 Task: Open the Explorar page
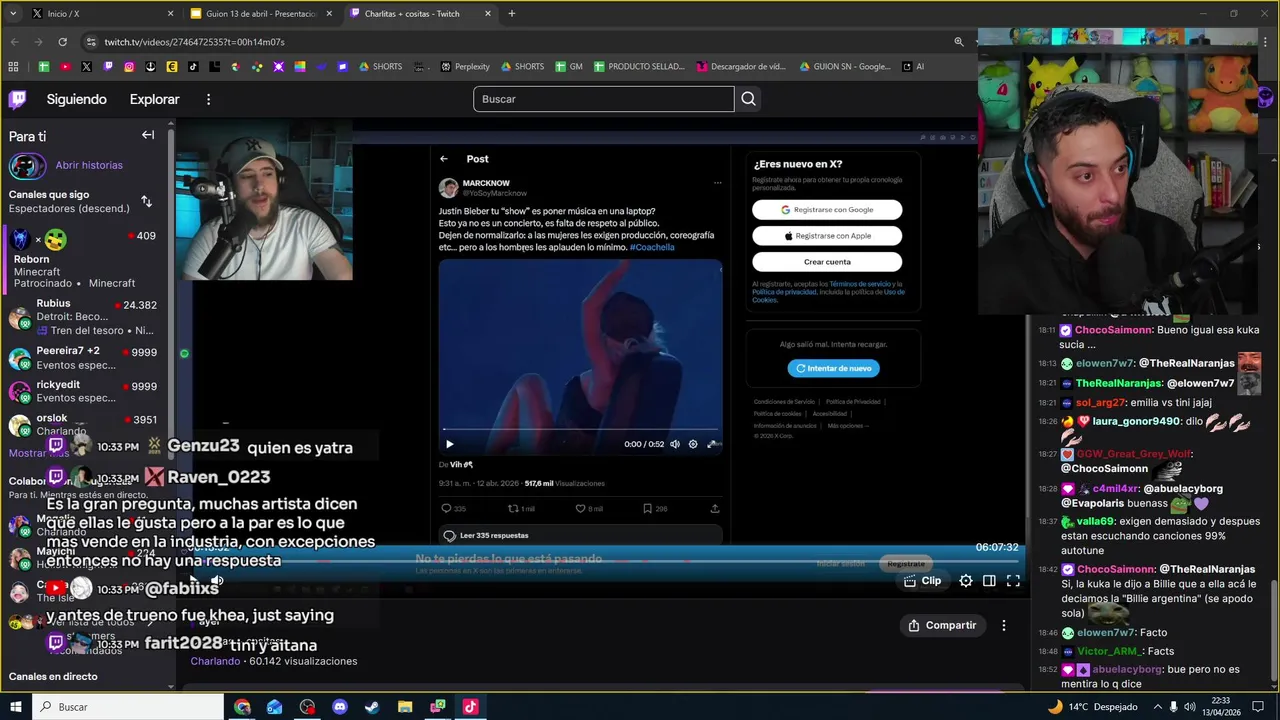coord(154,99)
